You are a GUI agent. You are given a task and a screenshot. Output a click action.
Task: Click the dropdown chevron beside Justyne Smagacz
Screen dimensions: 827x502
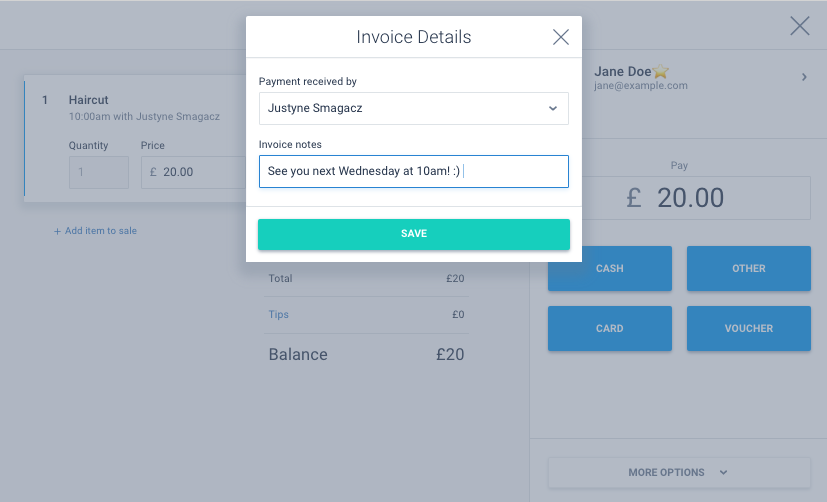click(x=552, y=108)
